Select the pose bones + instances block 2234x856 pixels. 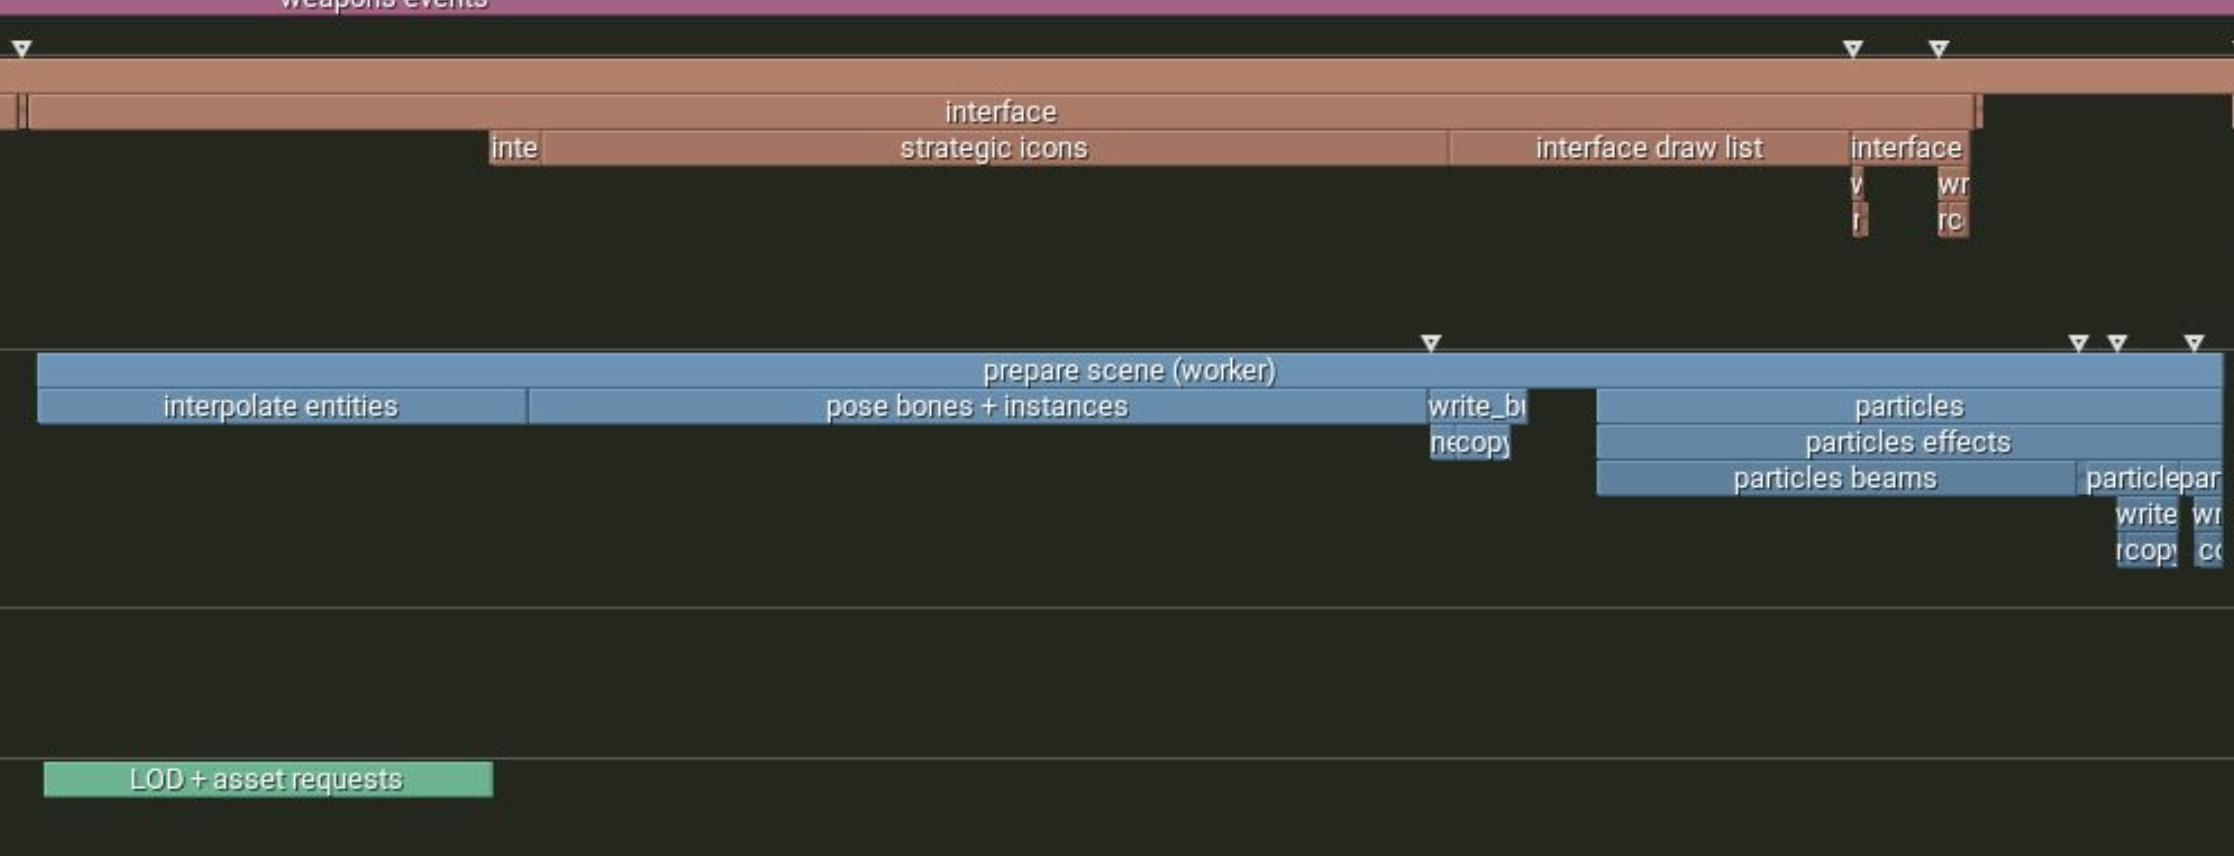(977, 406)
